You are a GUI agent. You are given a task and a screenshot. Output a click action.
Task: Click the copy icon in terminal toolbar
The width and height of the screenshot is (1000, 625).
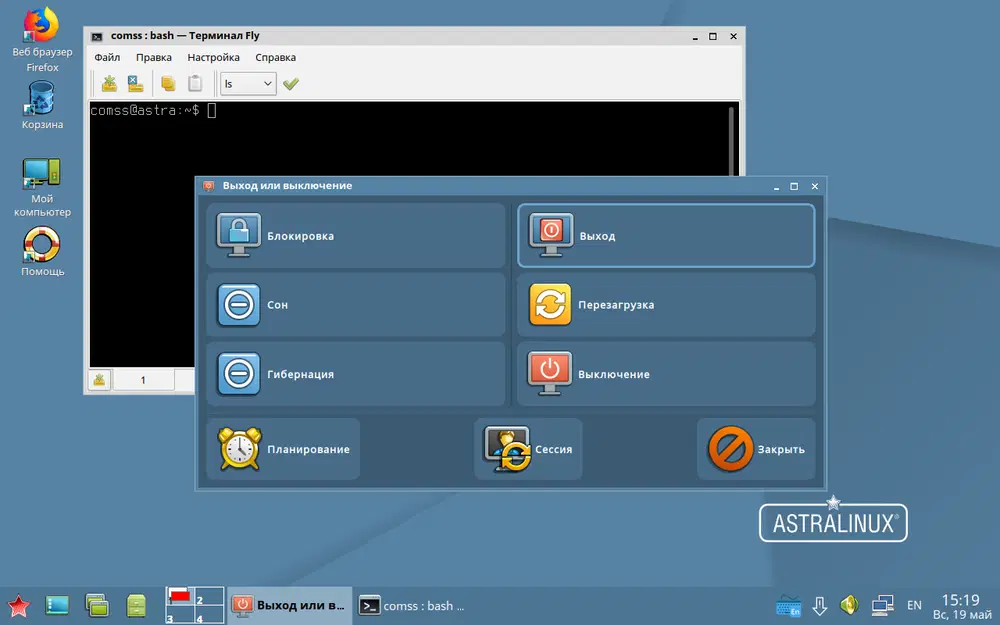pyautogui.click(x=168, y=84)
